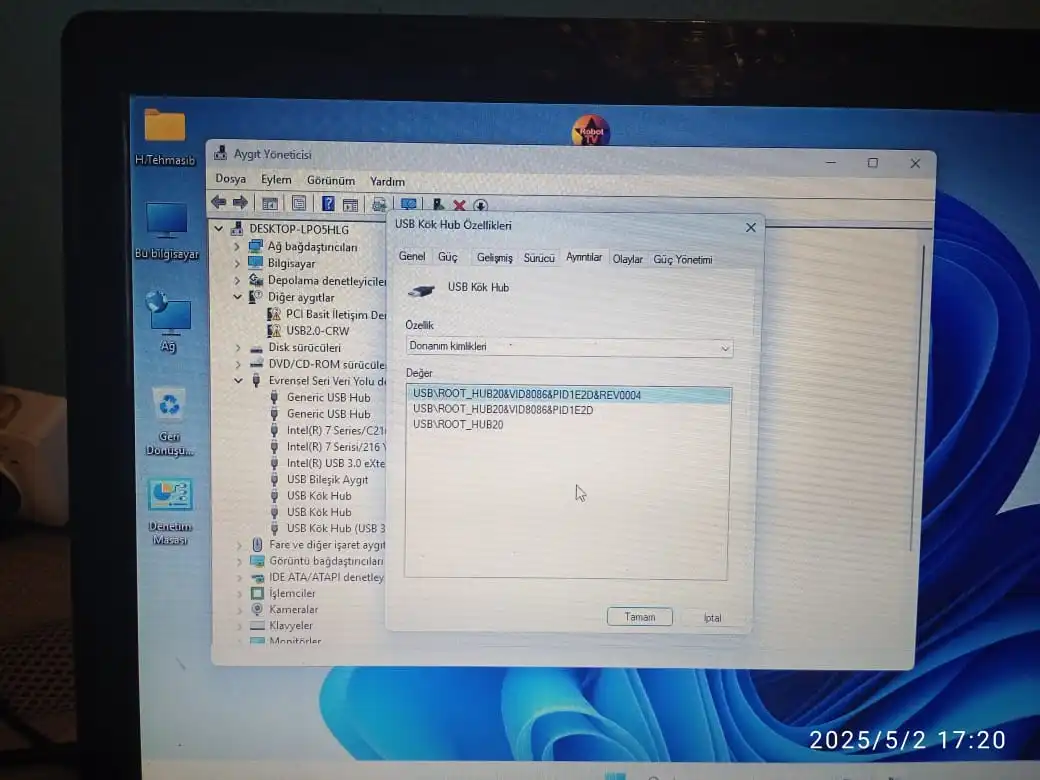Image resolution: width=1040 pixels, height=780 pixels.
Task: Update driver using the green toolbar icon
Action: tap(438, 205)
